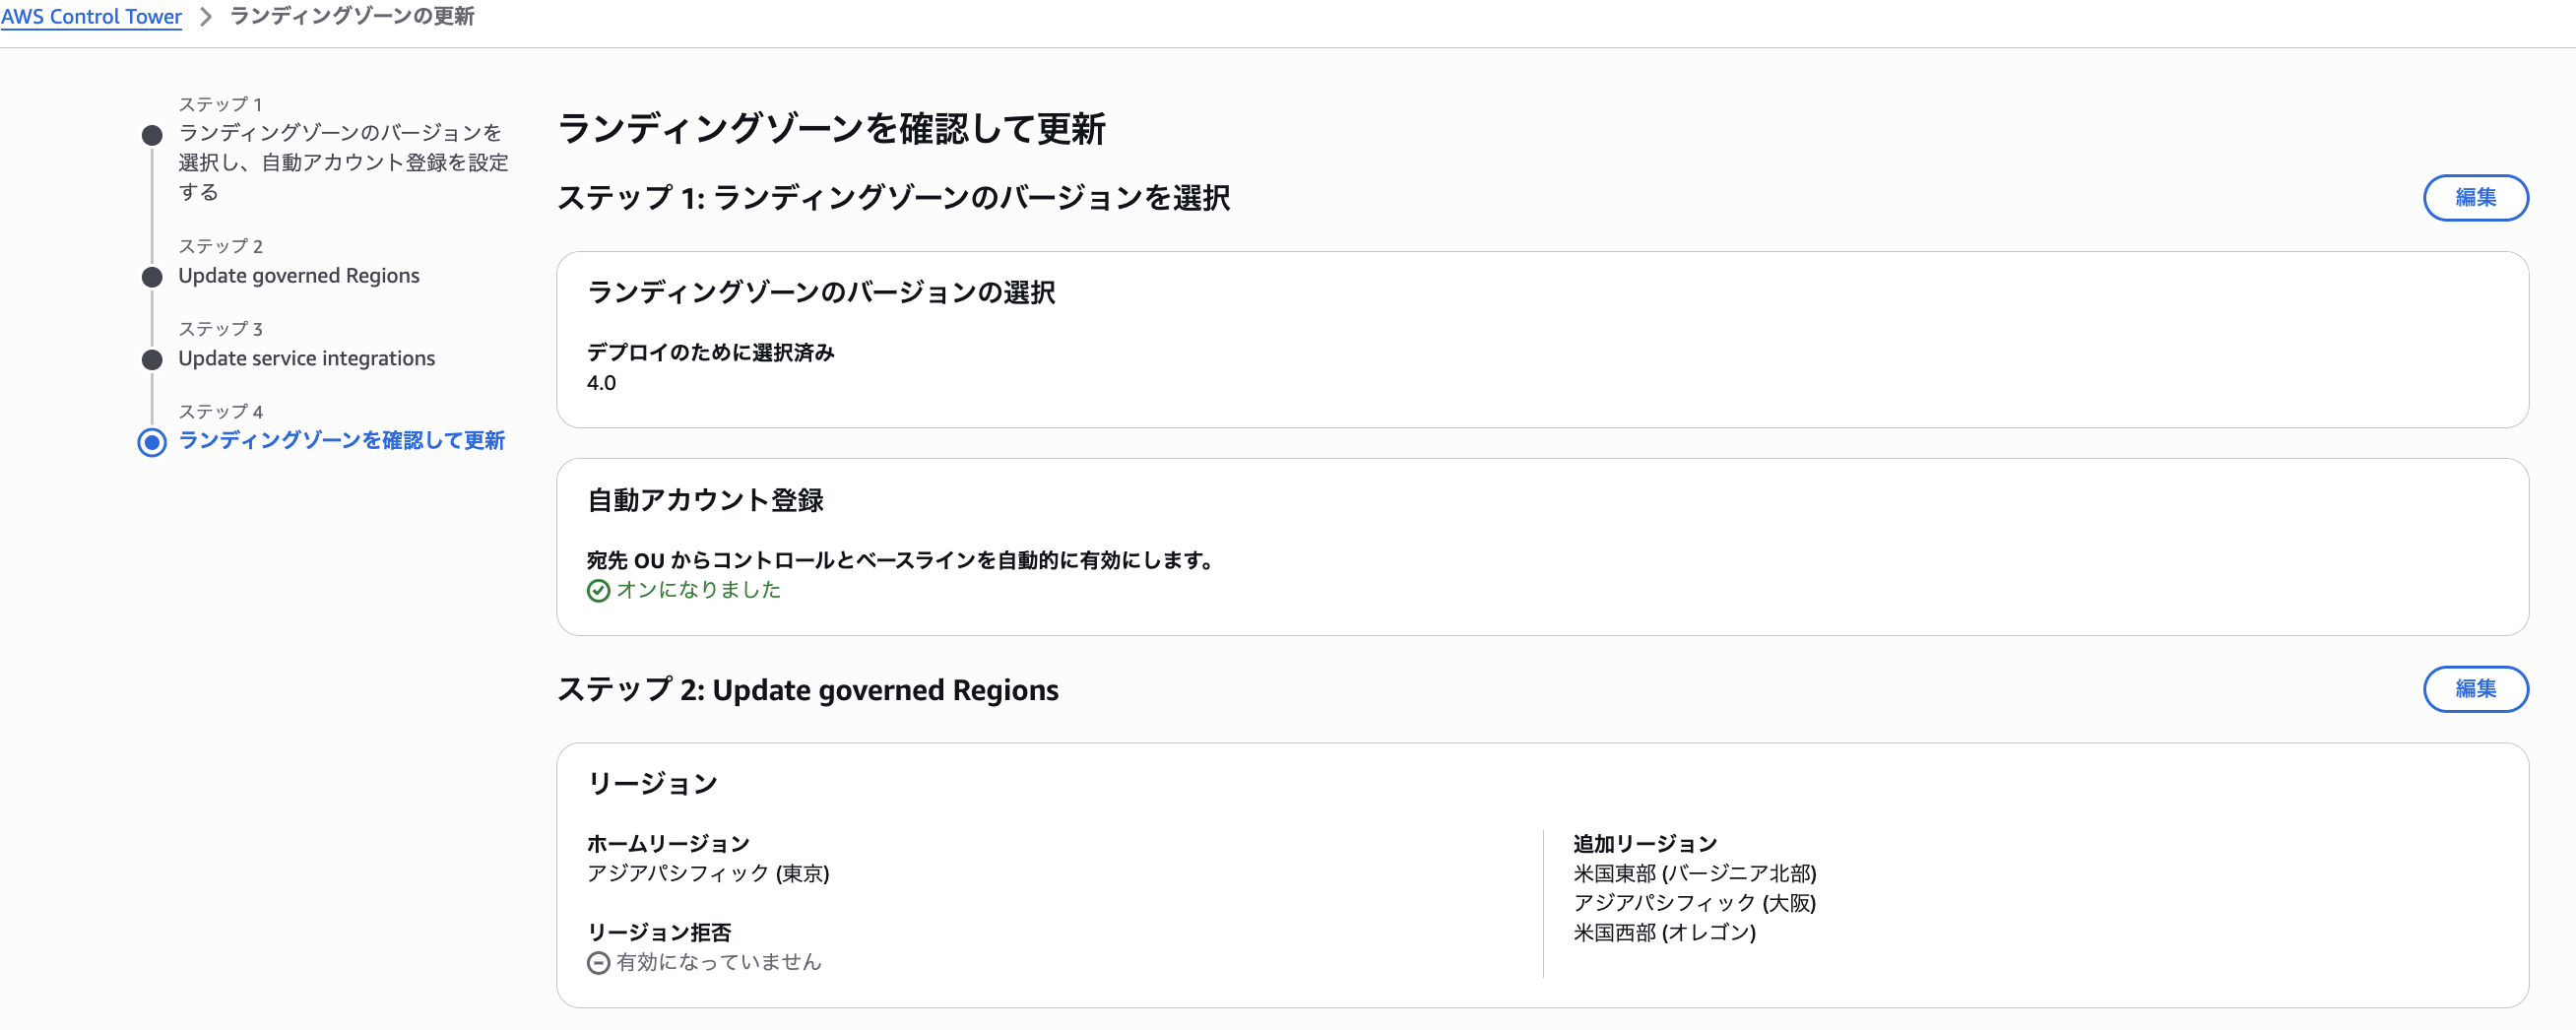This screenshot has height=1030, width=2576.
Task: Click the breadcrumb chevron after AWS Control Tower
Action: pos(208,16)
